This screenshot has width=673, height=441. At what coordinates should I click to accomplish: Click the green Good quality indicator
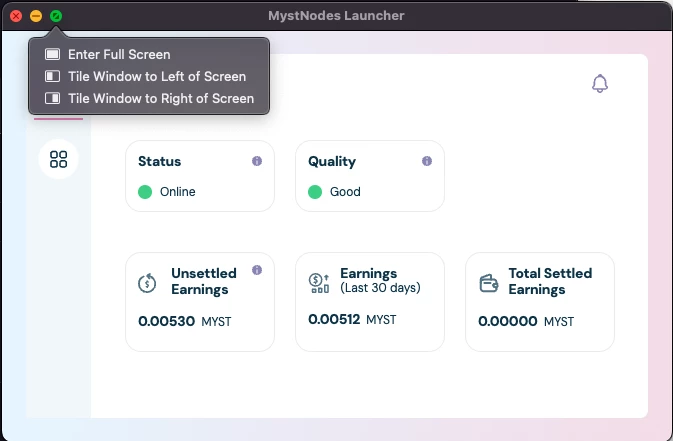[x=315, y=192]
